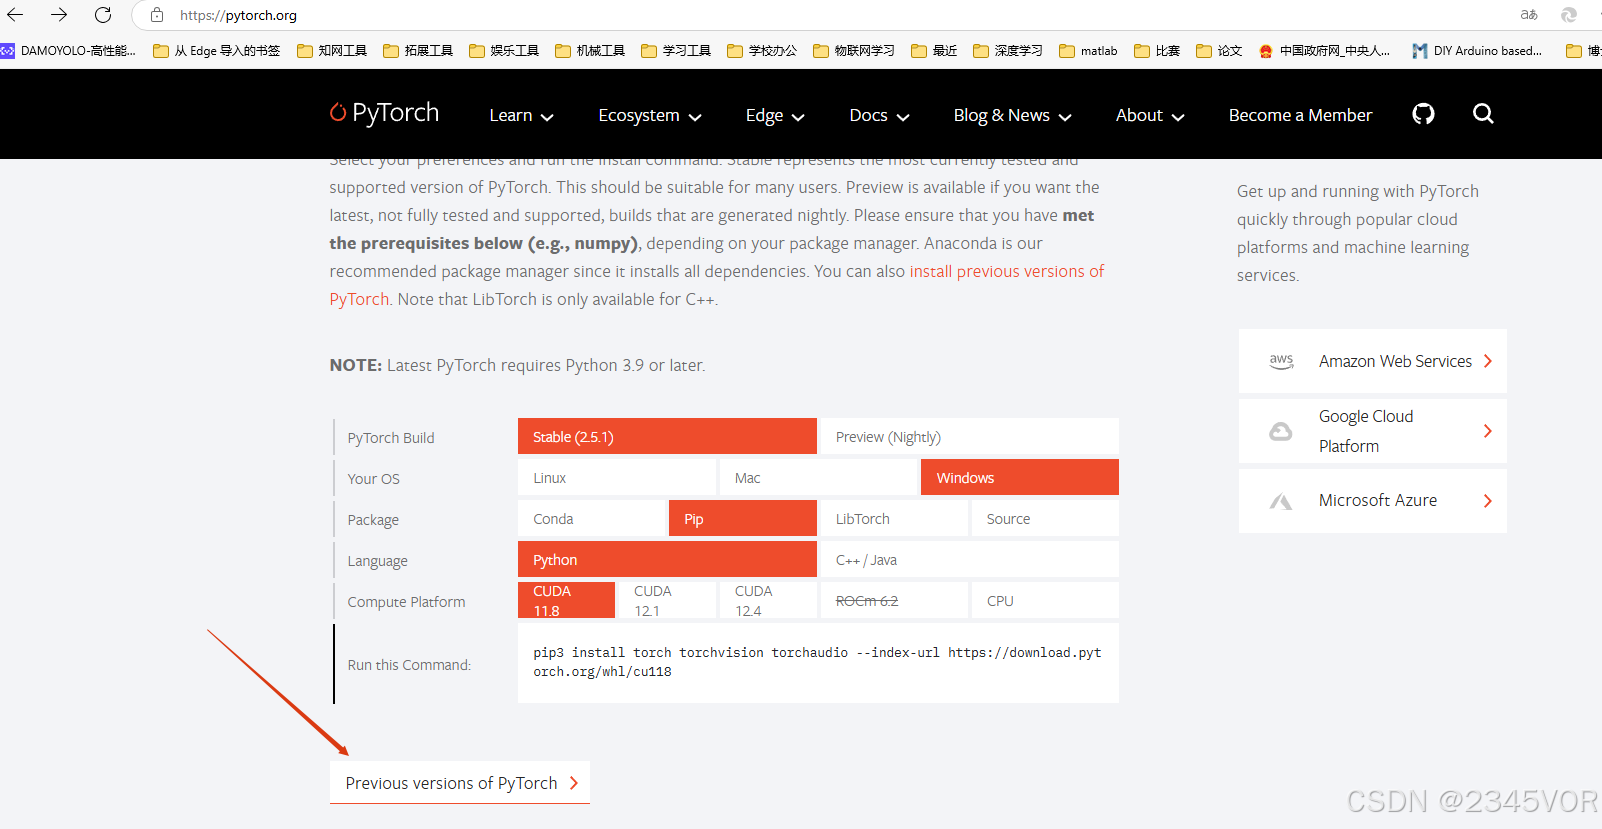Image resolution: width=1602 pixels, height=829 pixels.
Task: Expand the Learn menu
Action: (521, 116)
